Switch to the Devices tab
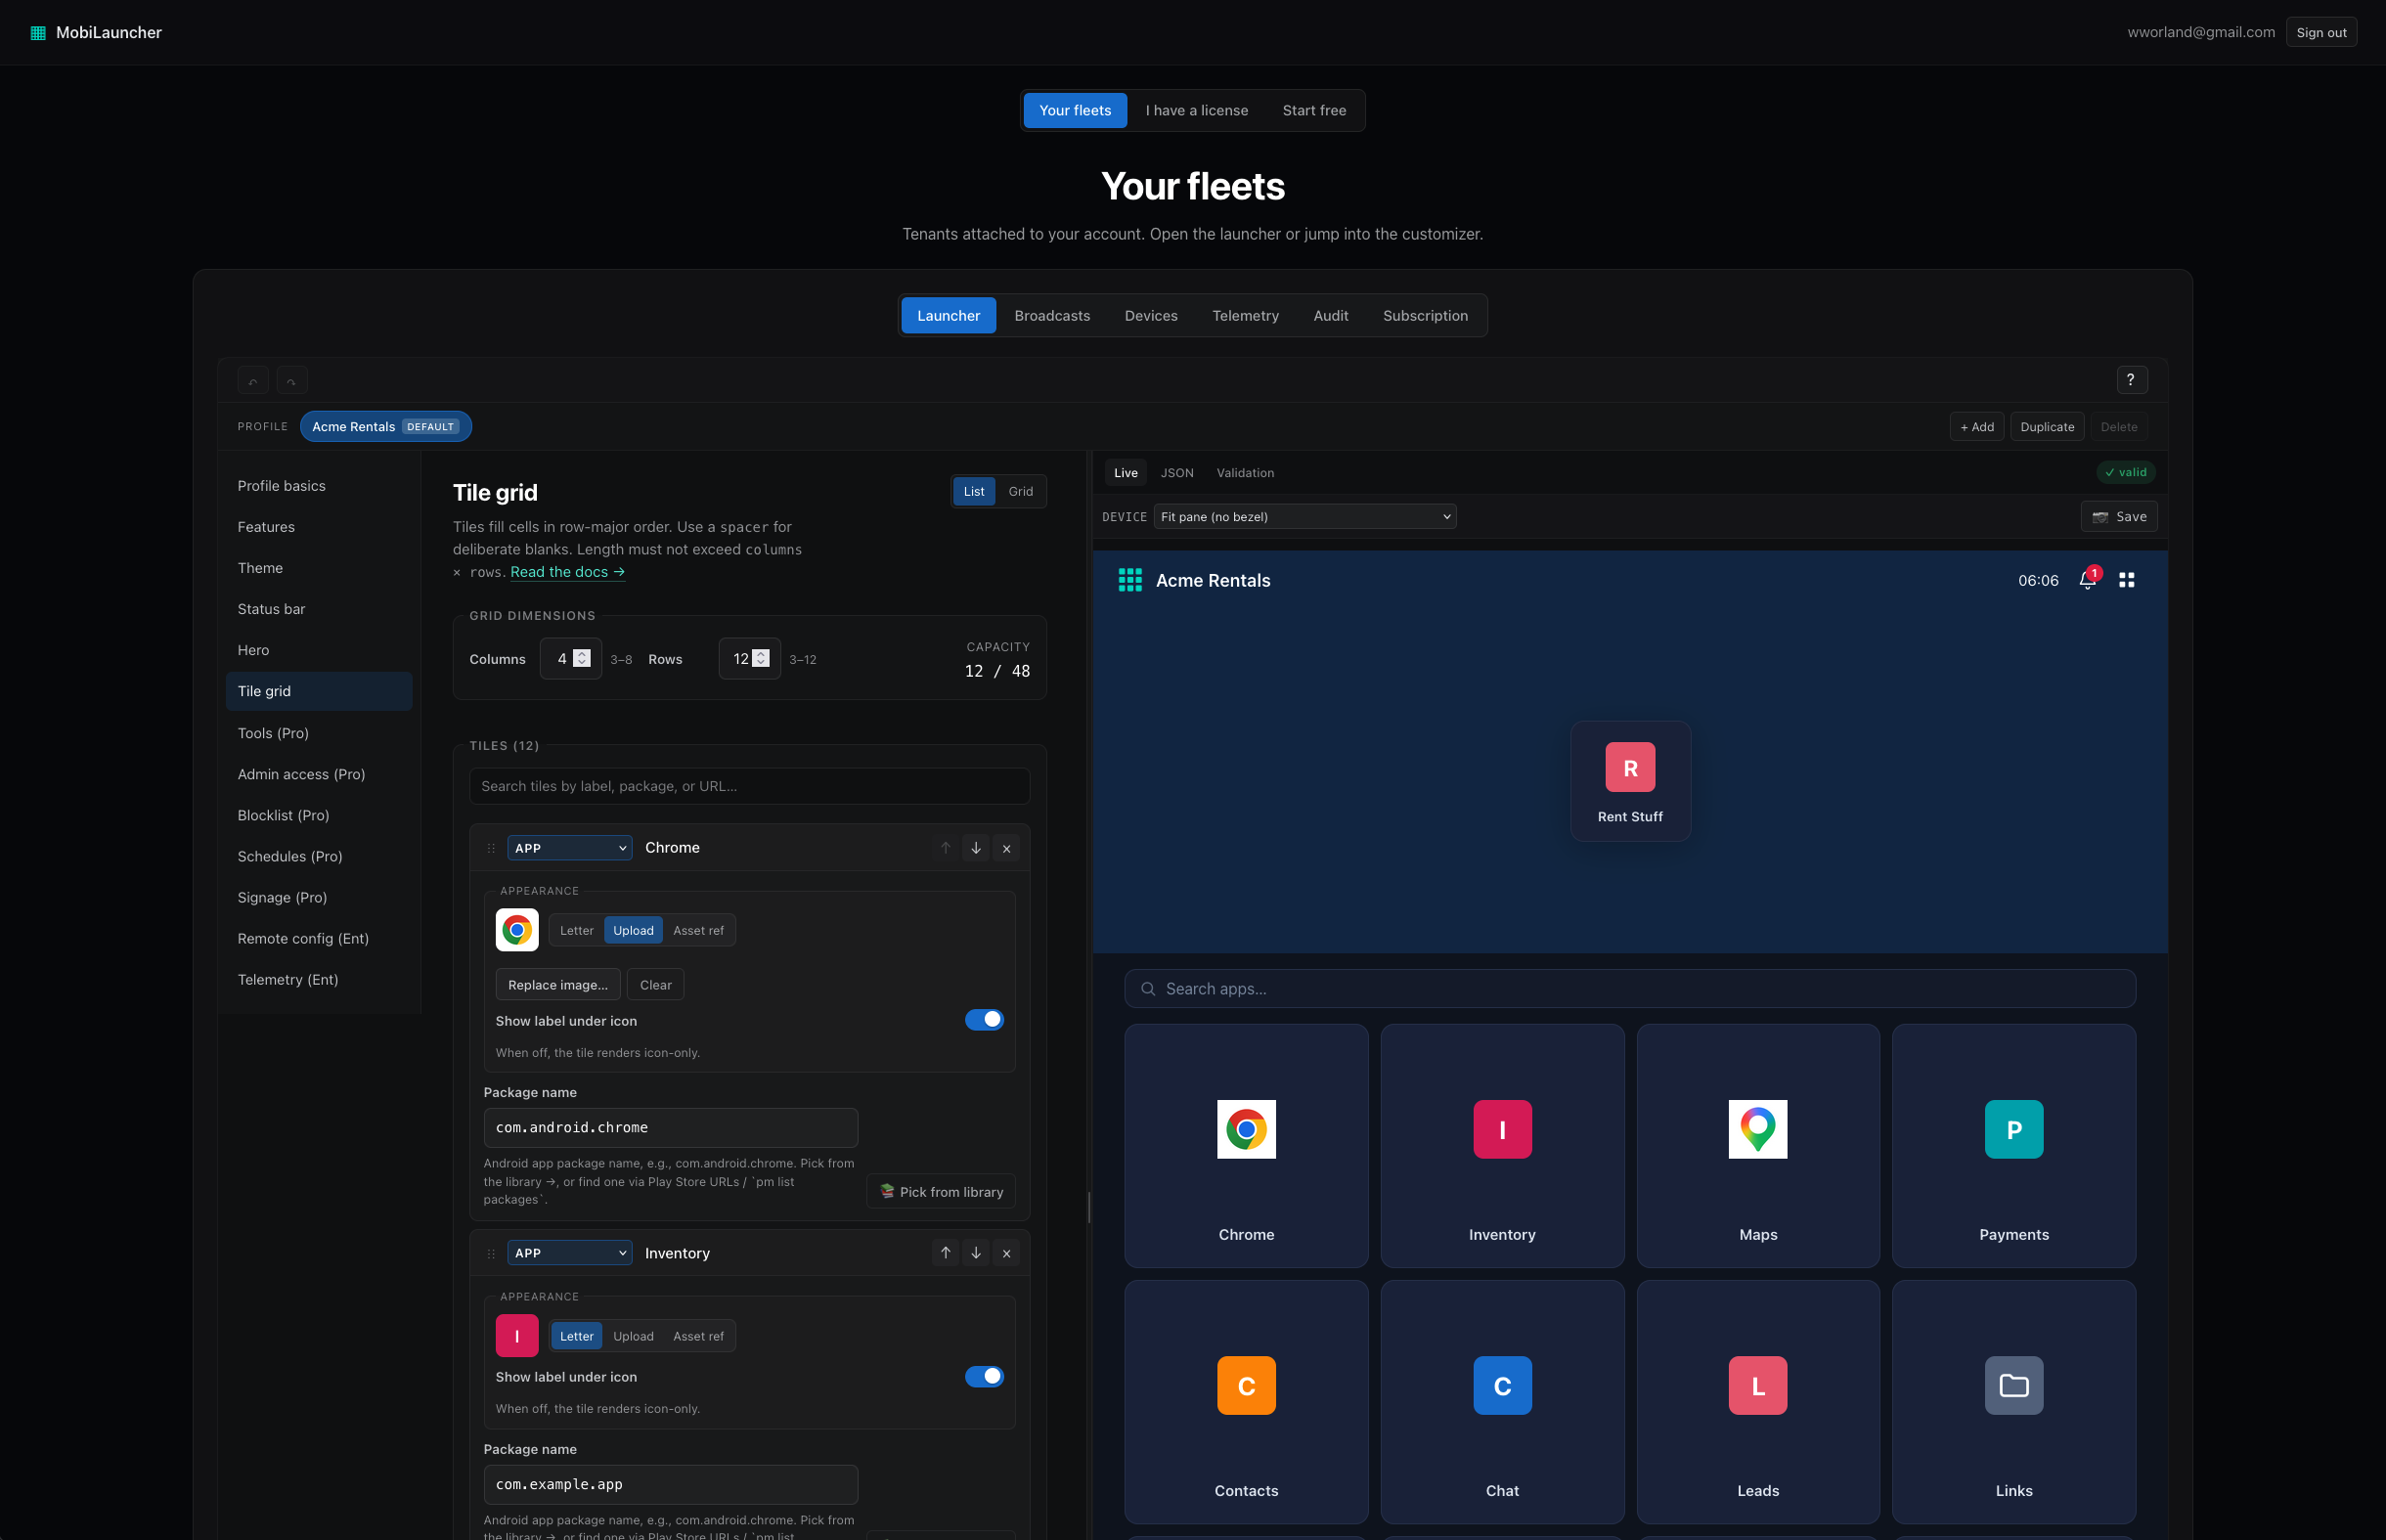The width and height of the screenshot is (2386, 1540). coord(1151,316)
